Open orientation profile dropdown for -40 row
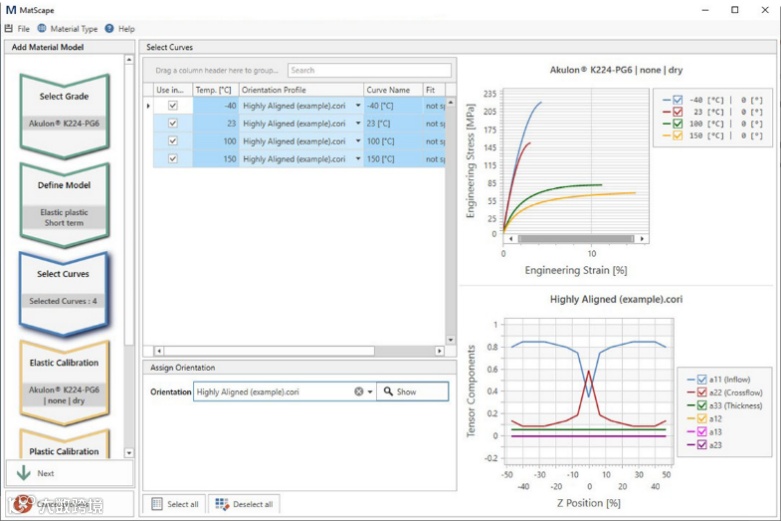 coord(358,106)
